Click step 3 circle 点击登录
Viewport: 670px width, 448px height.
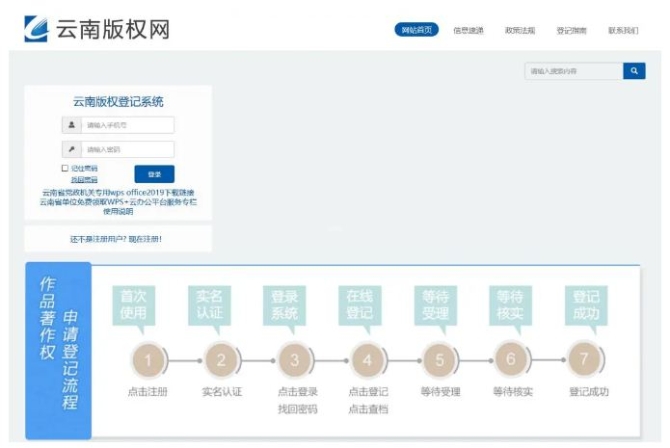(x=294, y=359)
